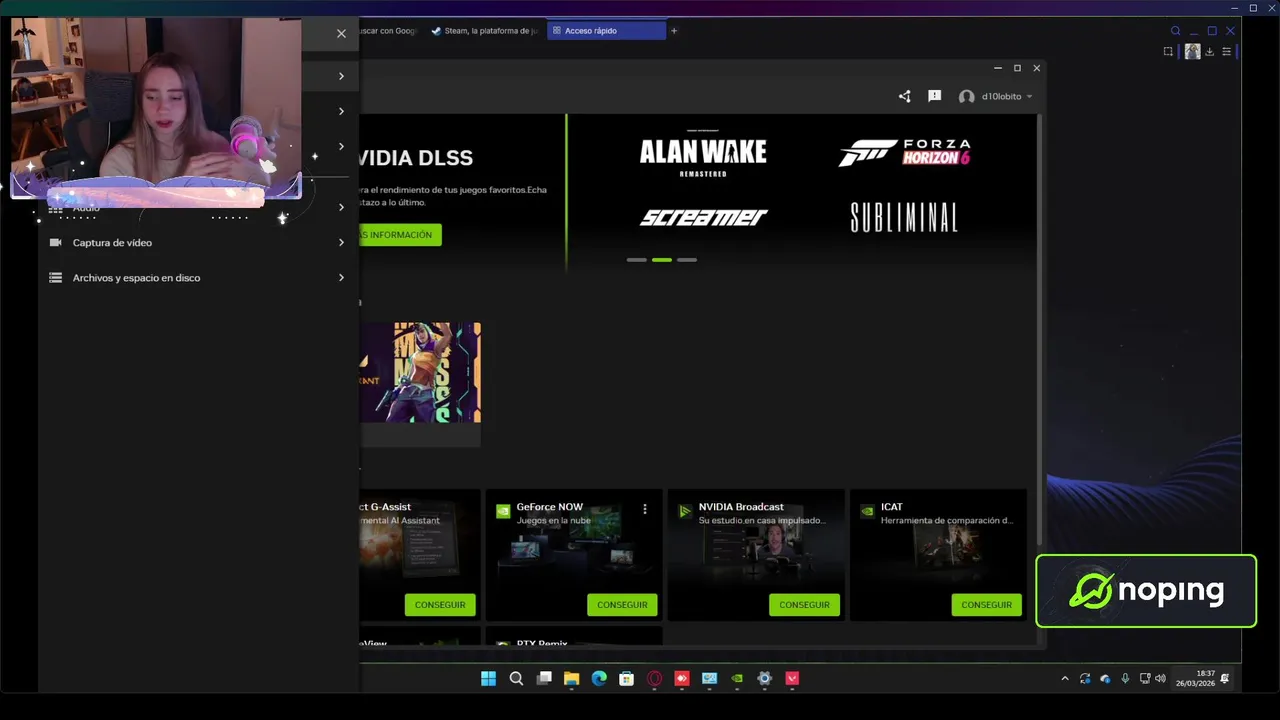Open Microsoft Store from the taskbar
Screen dimensions: 1280x720
point(627,679)
